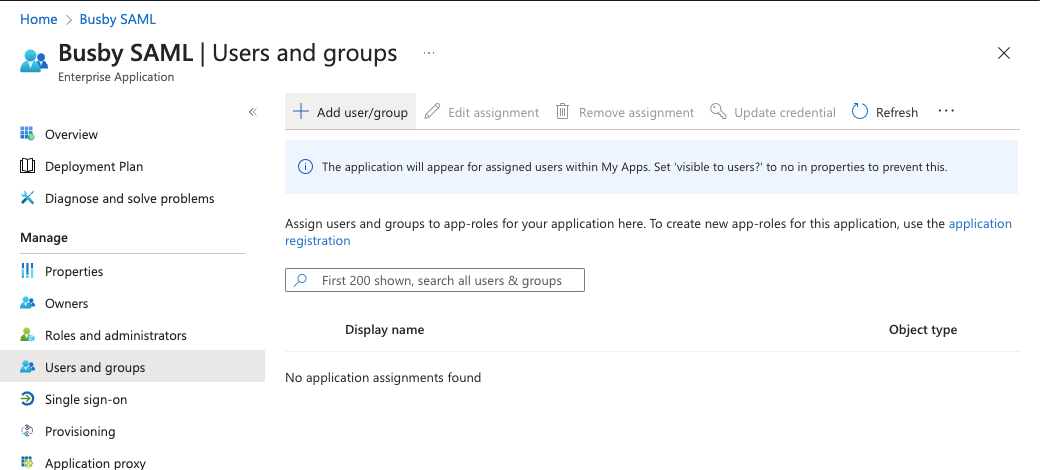Click the info icon in the blue banner
The image size is (1040, 470).
tap(305, 166)
